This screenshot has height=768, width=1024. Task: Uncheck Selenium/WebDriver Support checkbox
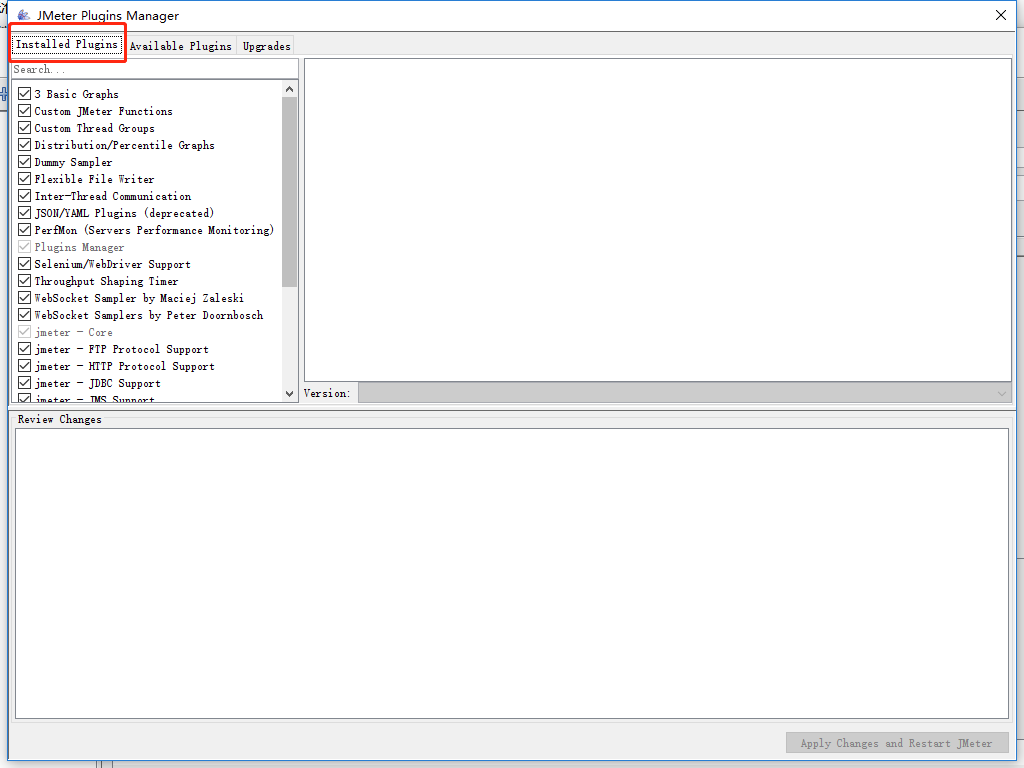pyautogui.click(x=24, y=263)
